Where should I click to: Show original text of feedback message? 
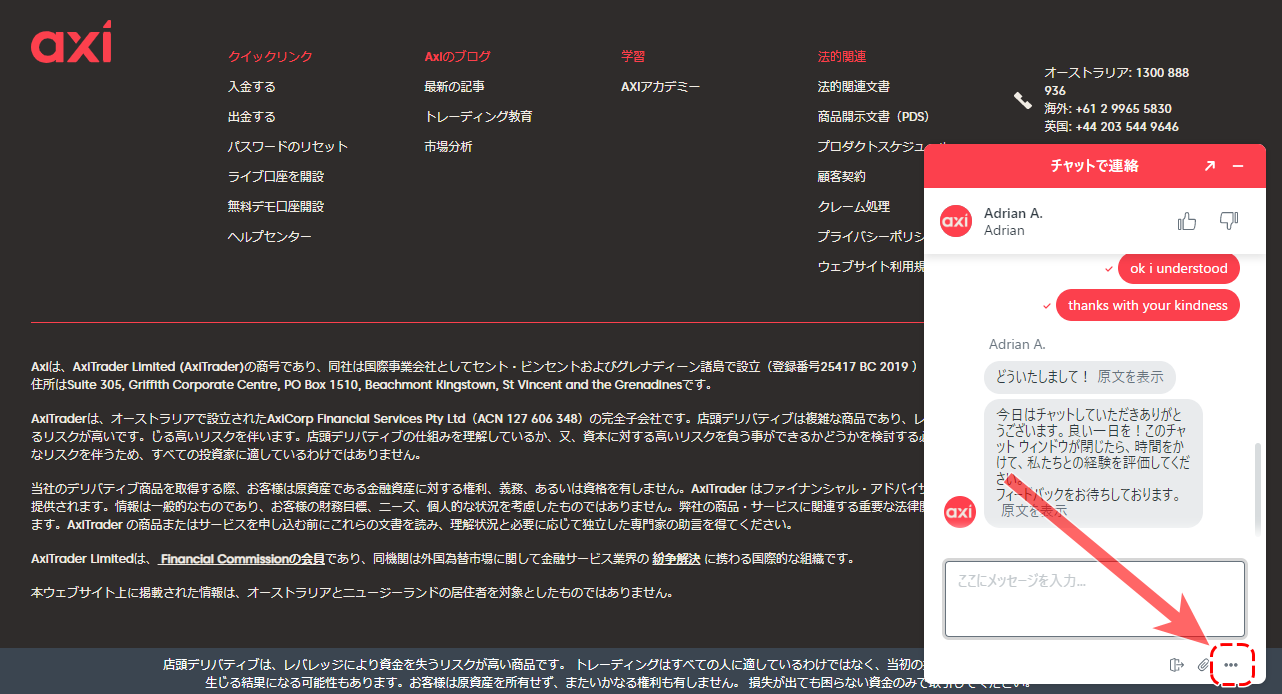pyautogui.click(x=1034, y=510)
